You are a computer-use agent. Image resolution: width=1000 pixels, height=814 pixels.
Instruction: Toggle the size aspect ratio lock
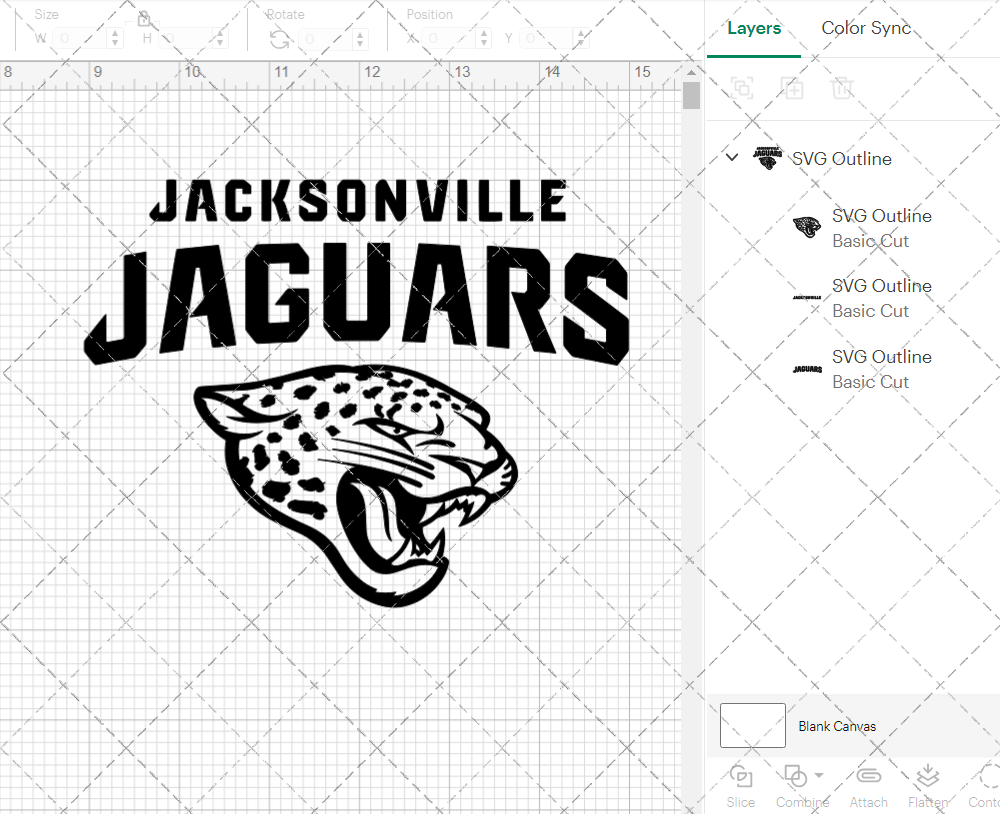point(144,19)
